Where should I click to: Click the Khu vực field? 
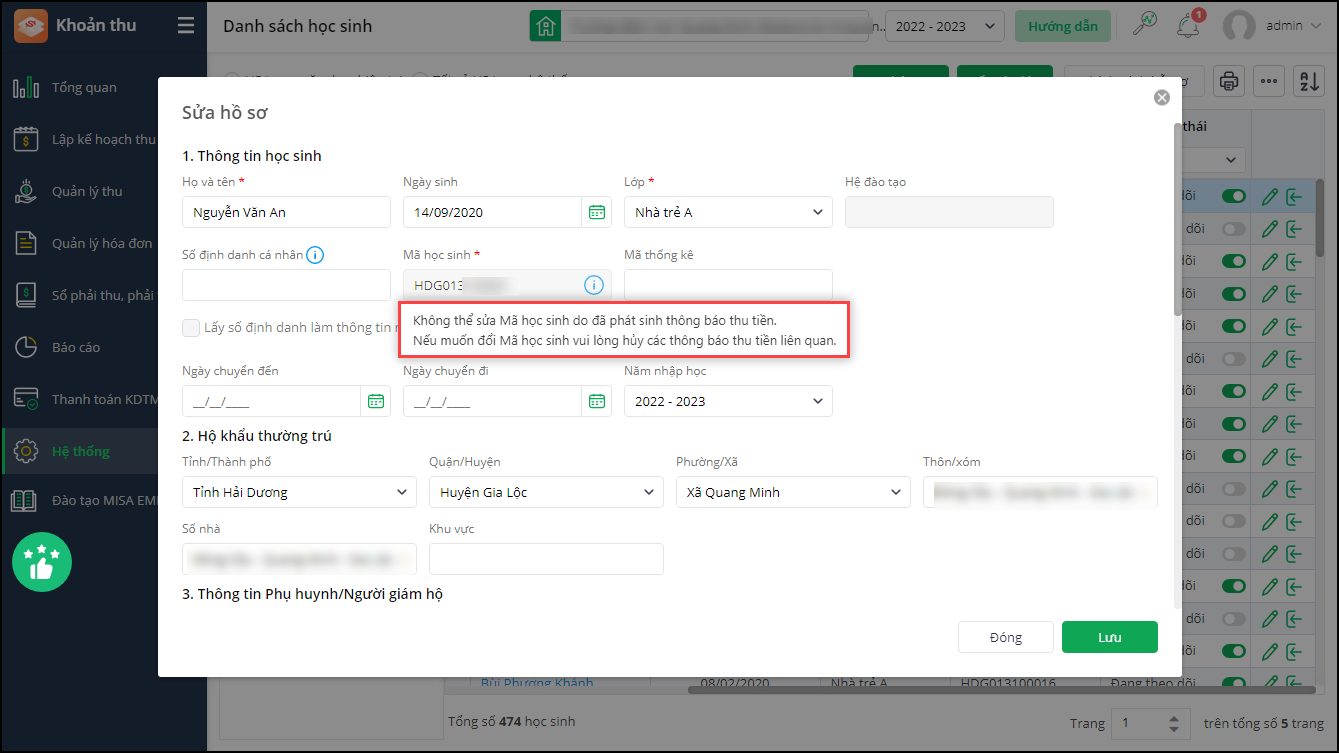(x=546, y=559)
